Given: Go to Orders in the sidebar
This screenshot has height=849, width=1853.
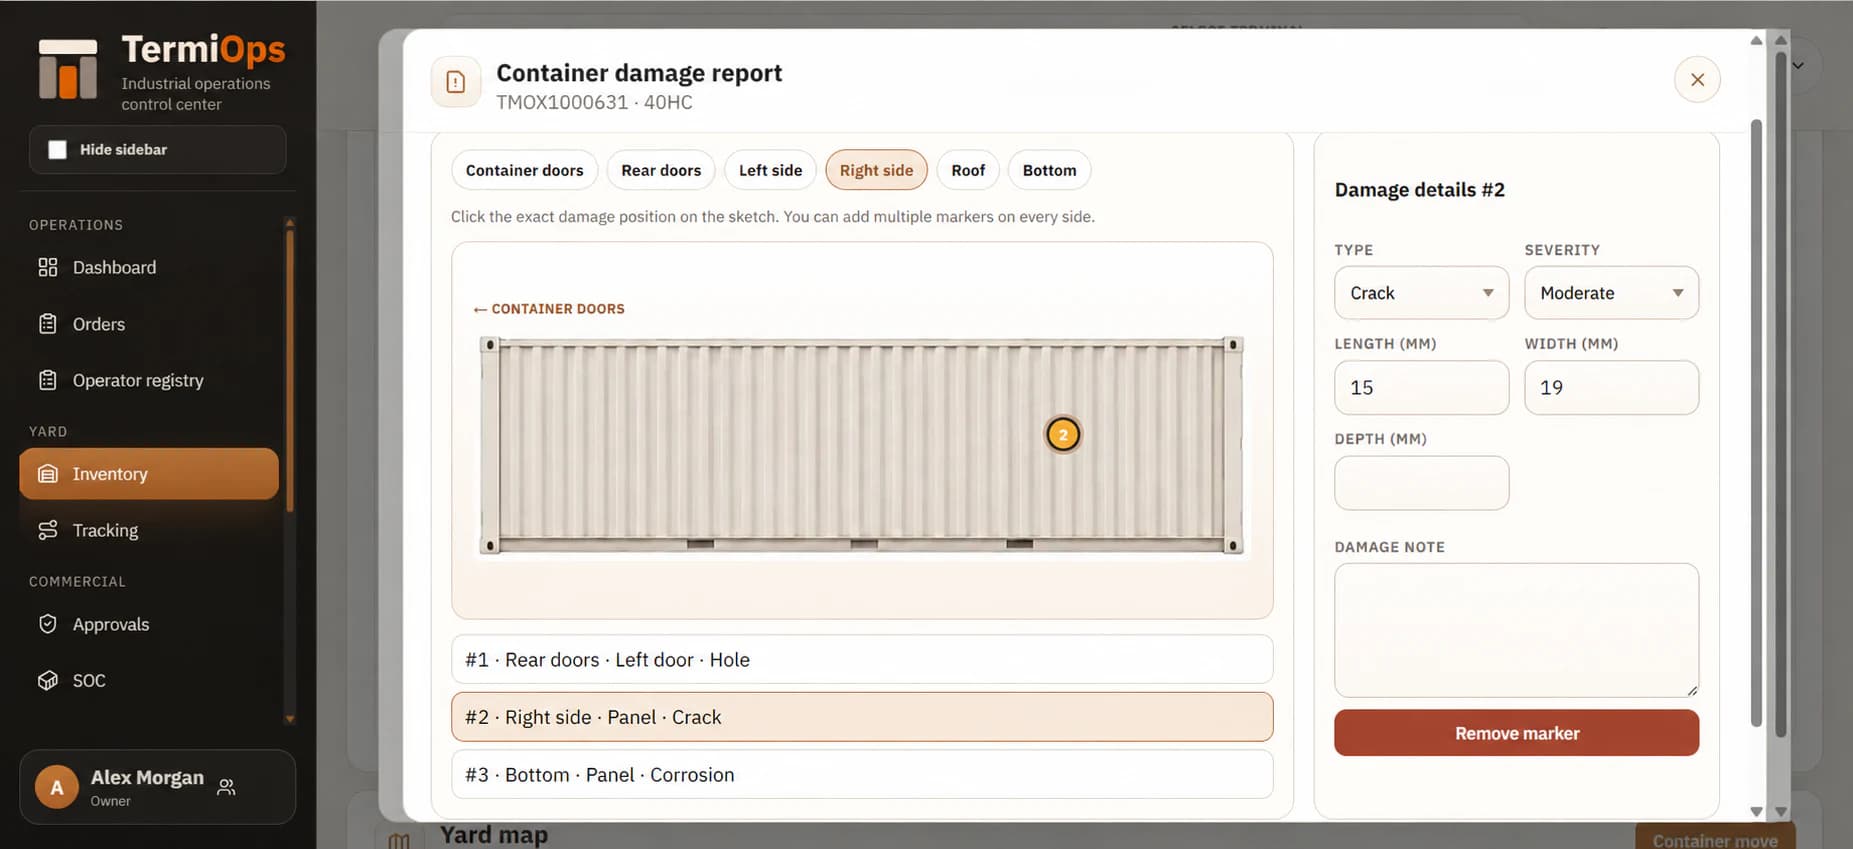Looking at the screenshot, I should click(x=149, y=324).
